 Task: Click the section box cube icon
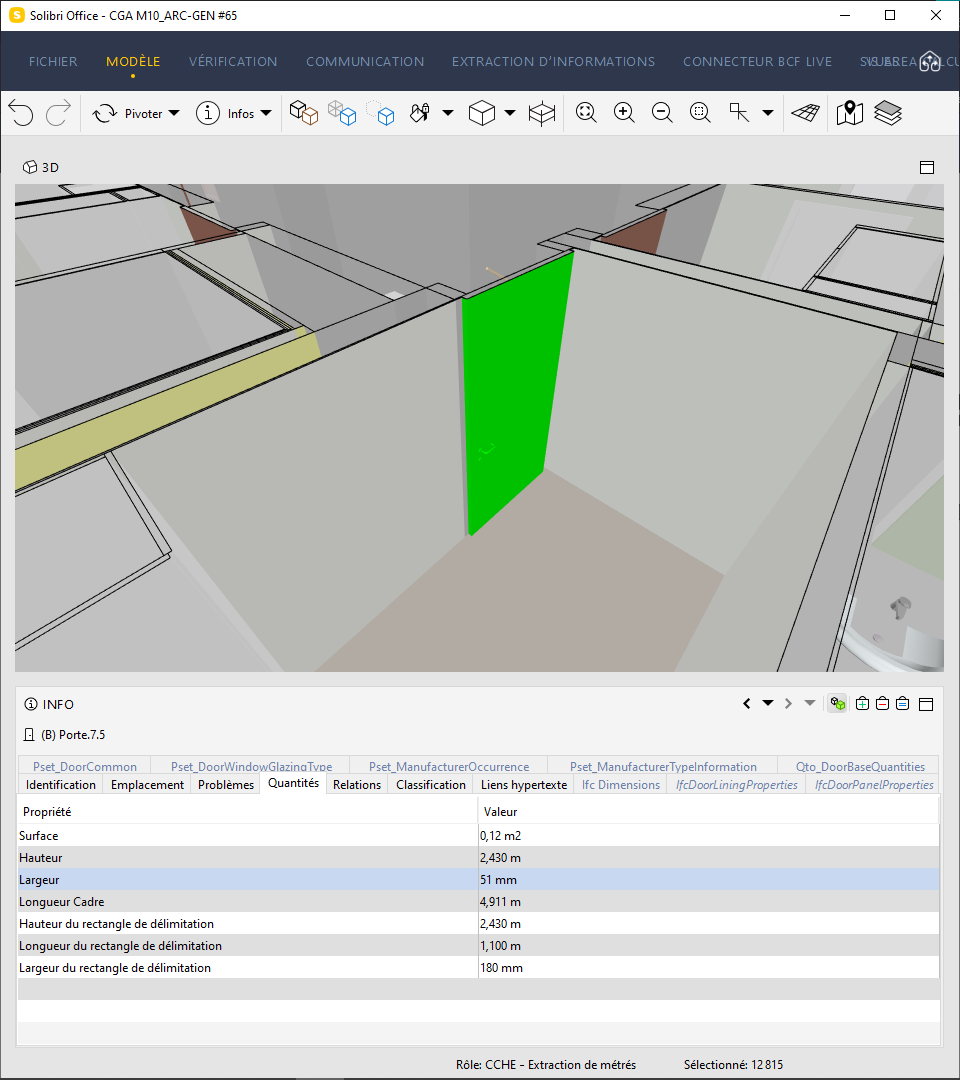click(x=542, y=113)
